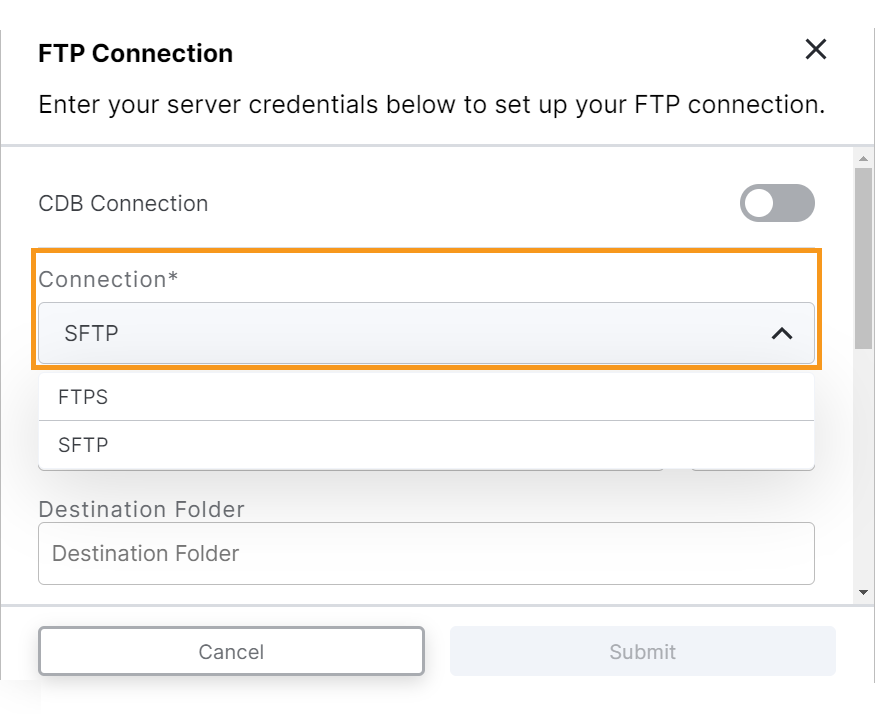
Task: Collapse the dropdown using the chevron arrow
Action: (782, 334)
